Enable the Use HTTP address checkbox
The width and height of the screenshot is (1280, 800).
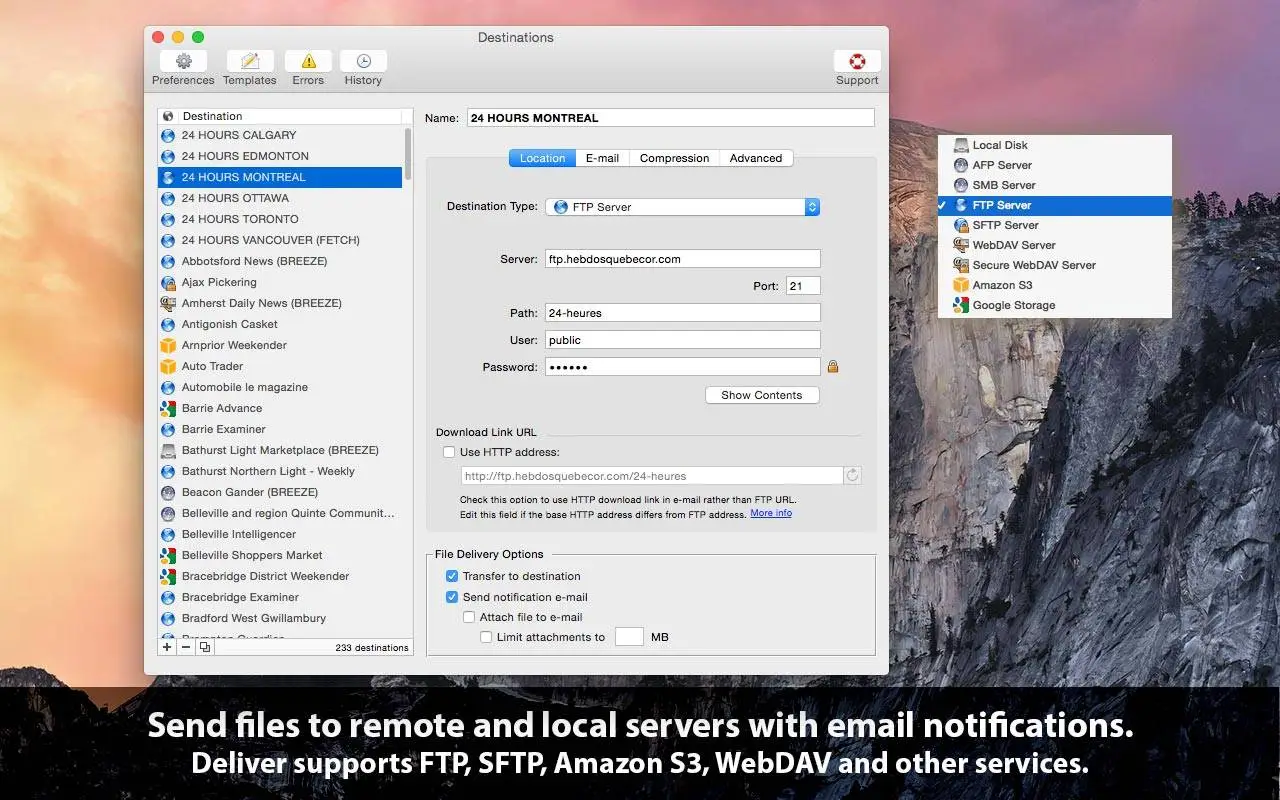coord(449,452)
